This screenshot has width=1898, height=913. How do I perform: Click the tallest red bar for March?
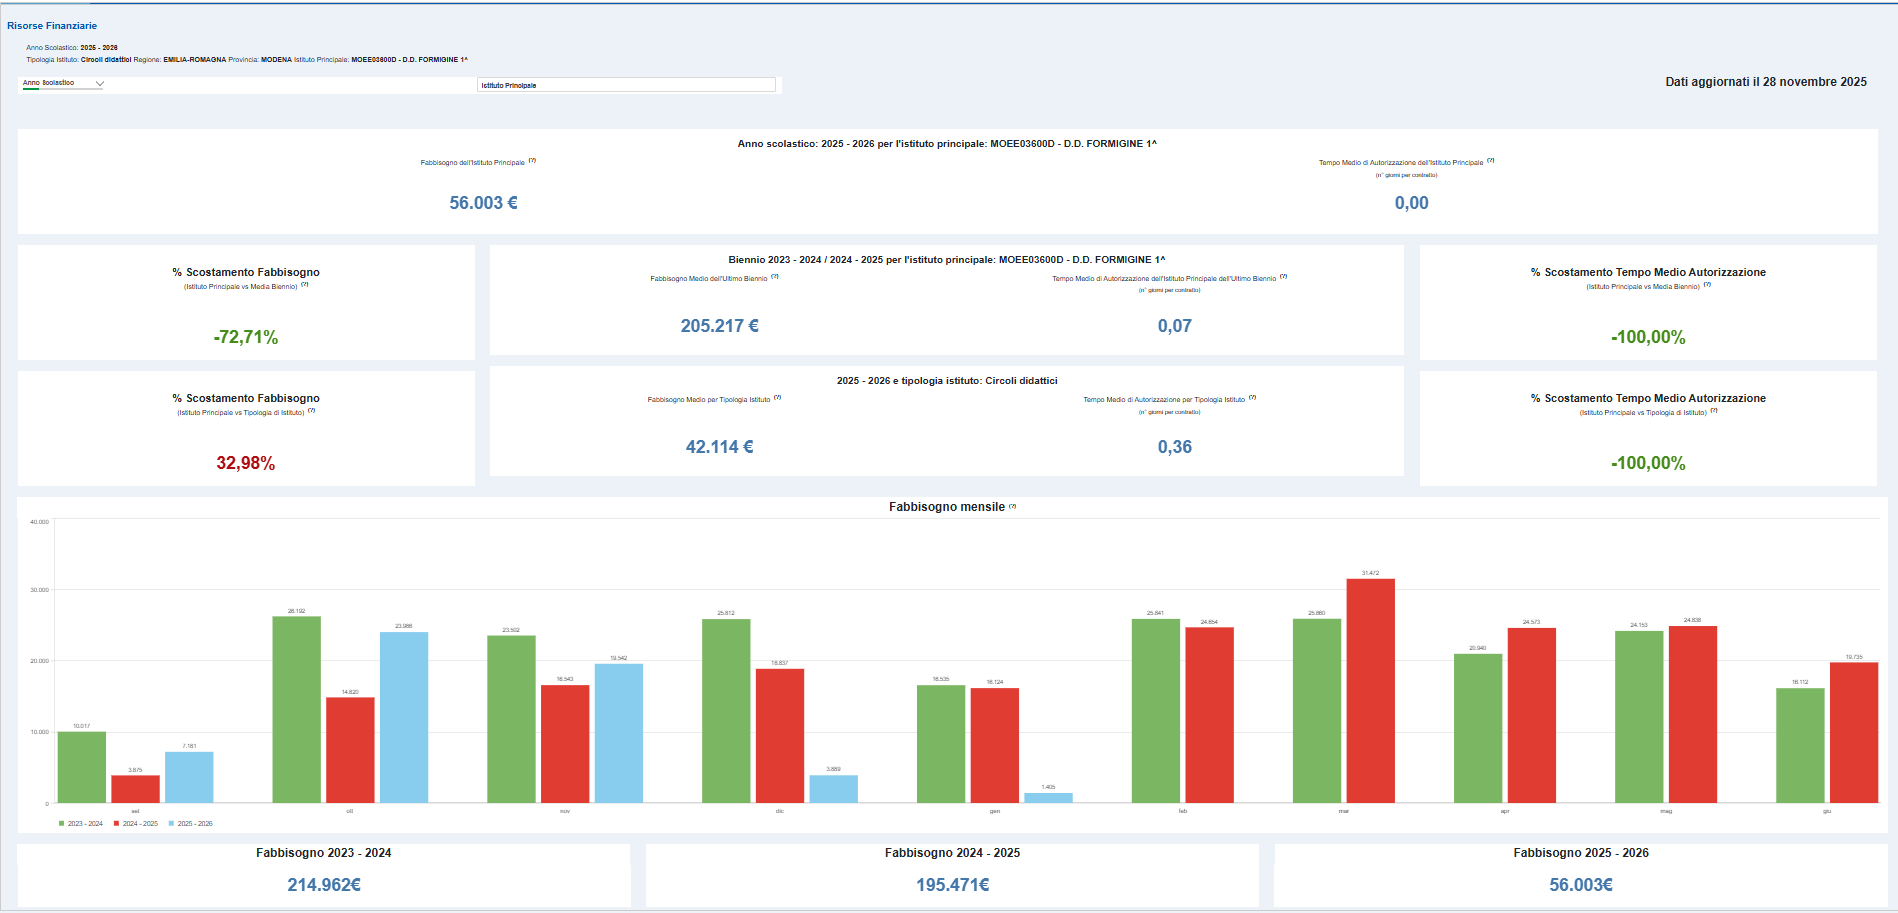coord(1370,690)
